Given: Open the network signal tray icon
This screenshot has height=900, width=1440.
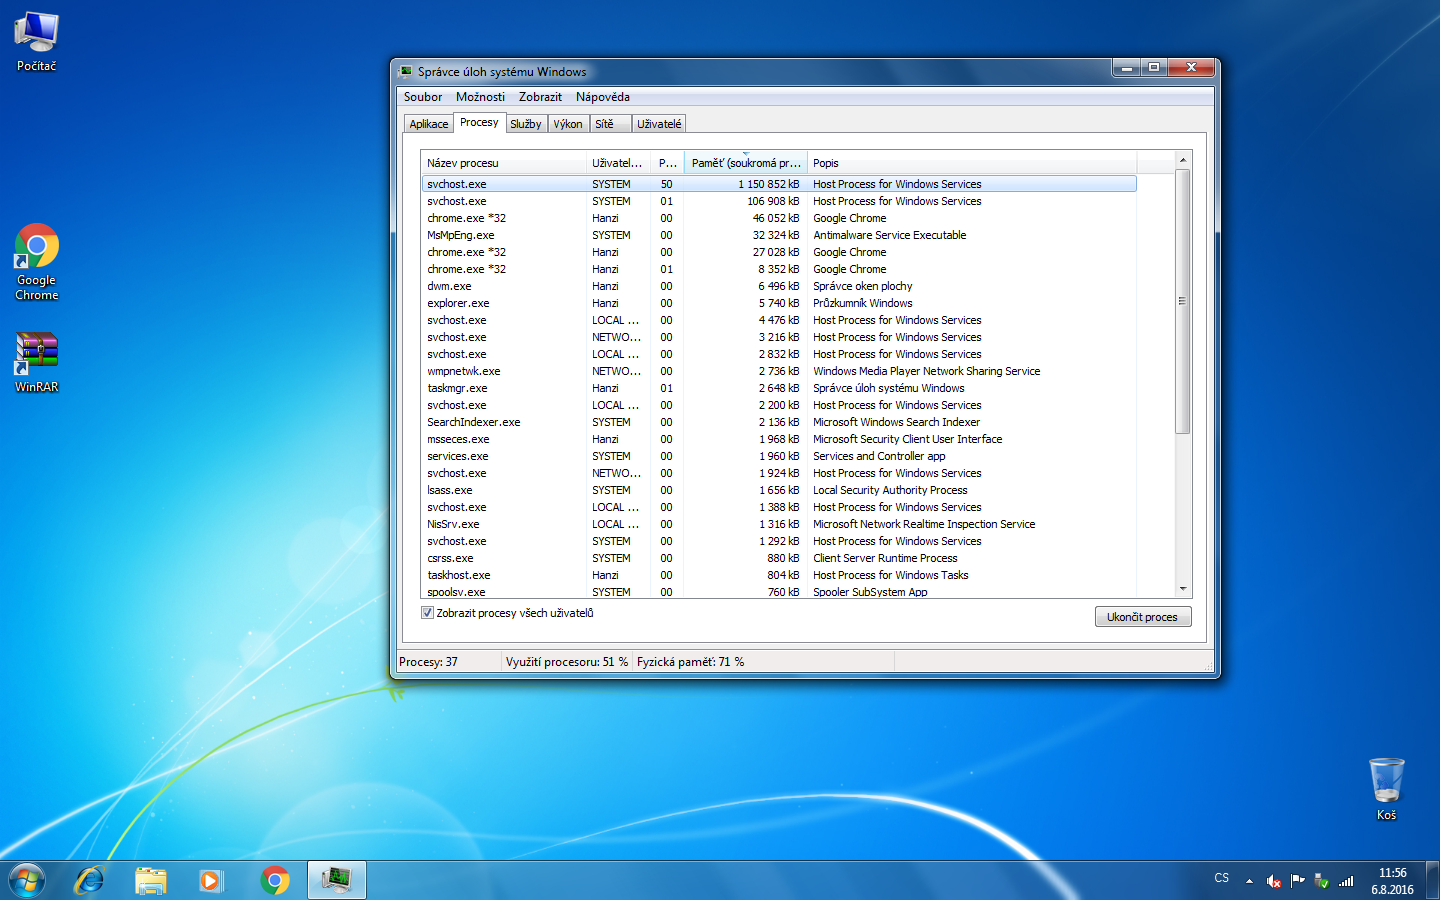Looking at the screenshot, I should pyautogui.click(x=1346, y=881).
